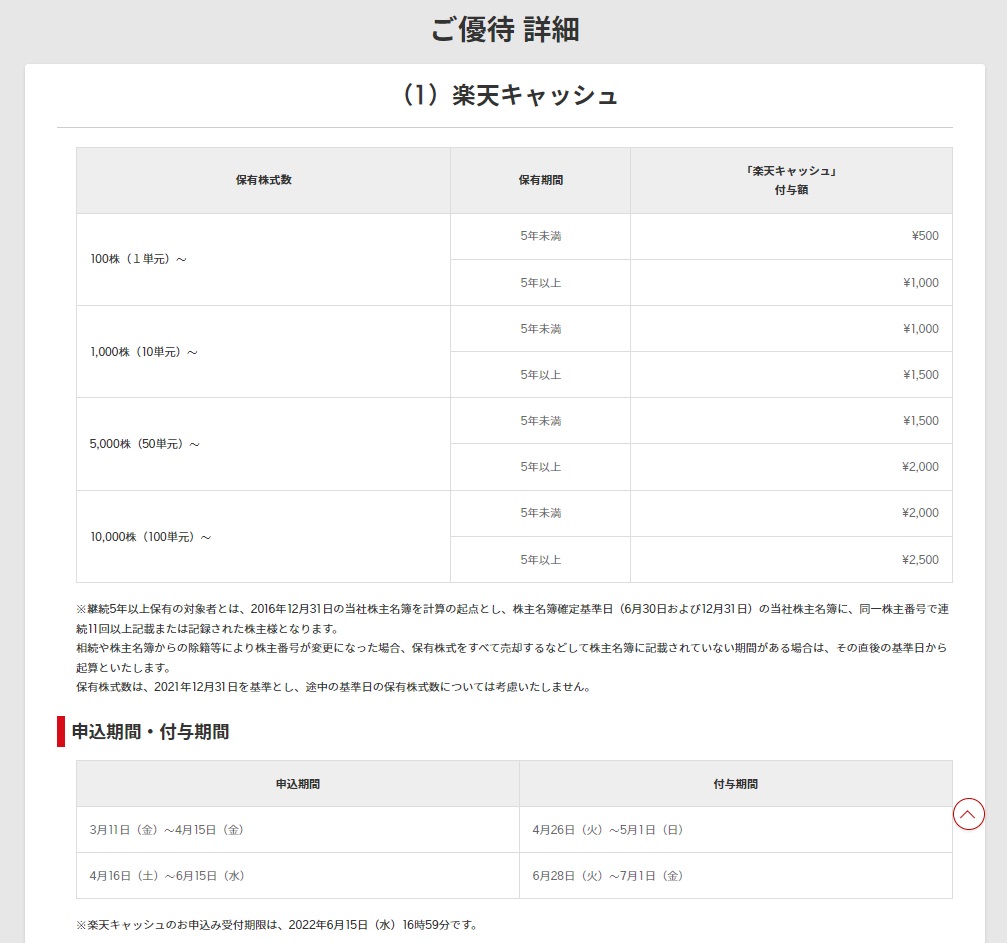
Task: Click the note line starting 保有株式数は、2021年12月31日
Action: click(x=333, y=687)
